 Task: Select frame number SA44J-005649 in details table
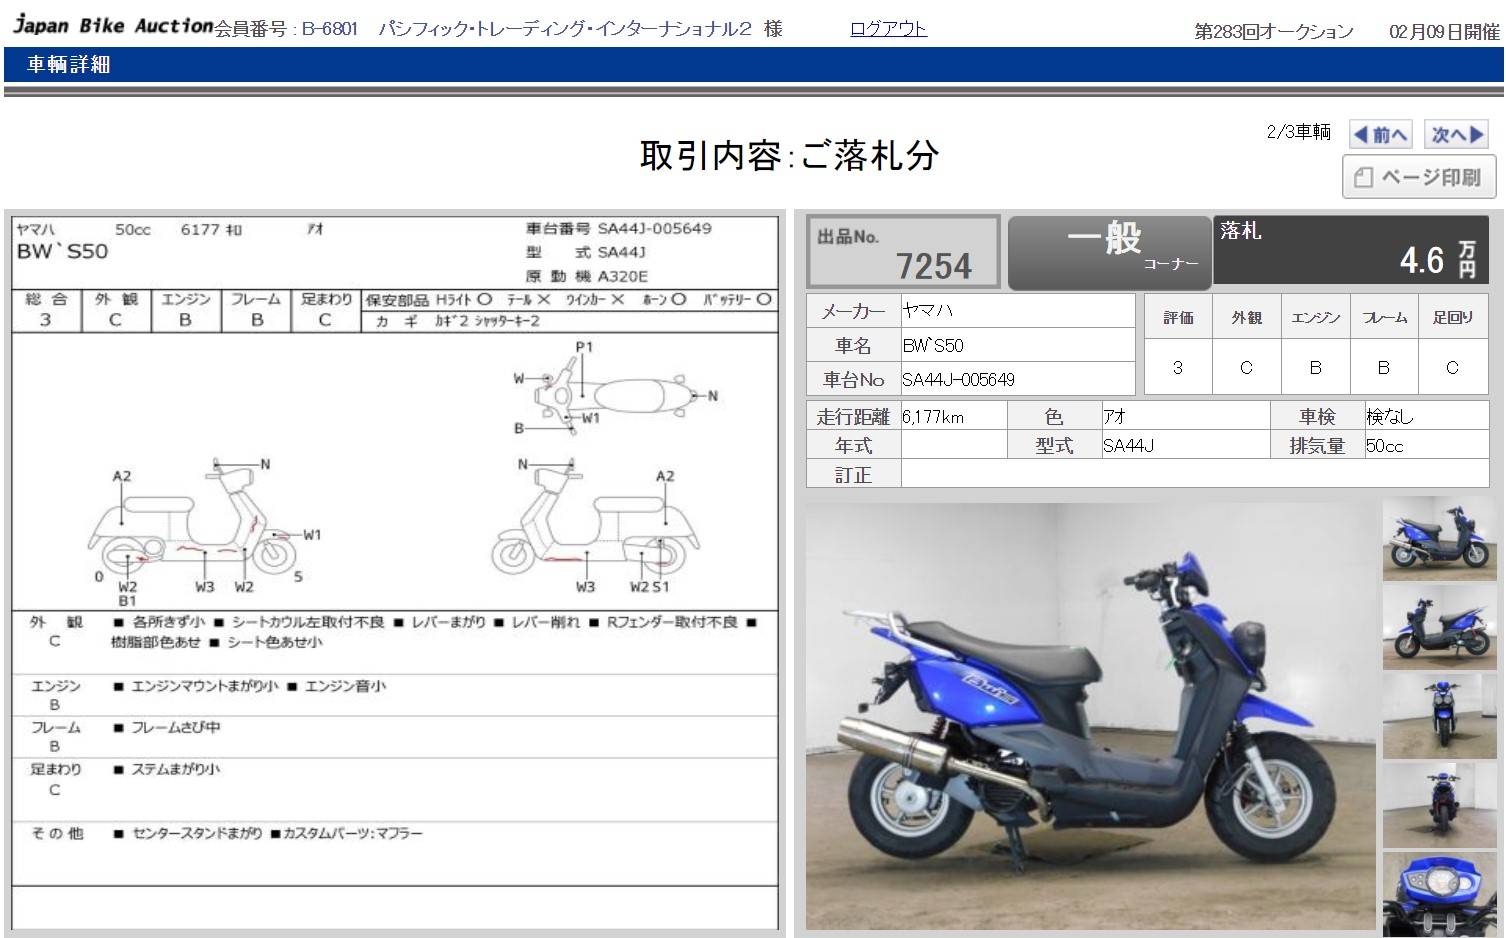[x=1017, y=380]
